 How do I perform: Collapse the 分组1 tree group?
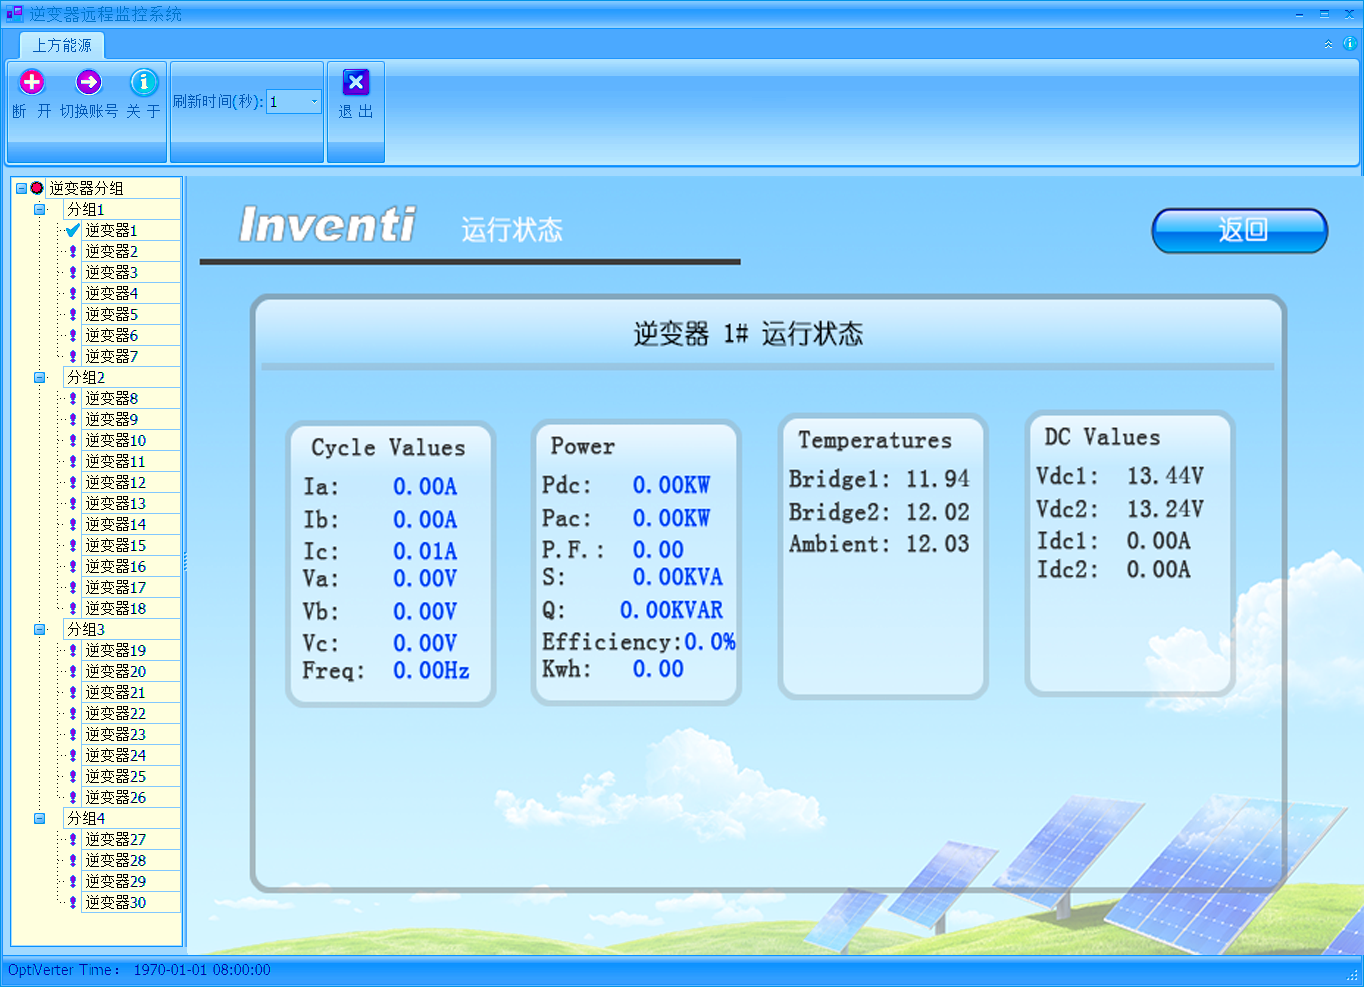click(x=40, y=210)
